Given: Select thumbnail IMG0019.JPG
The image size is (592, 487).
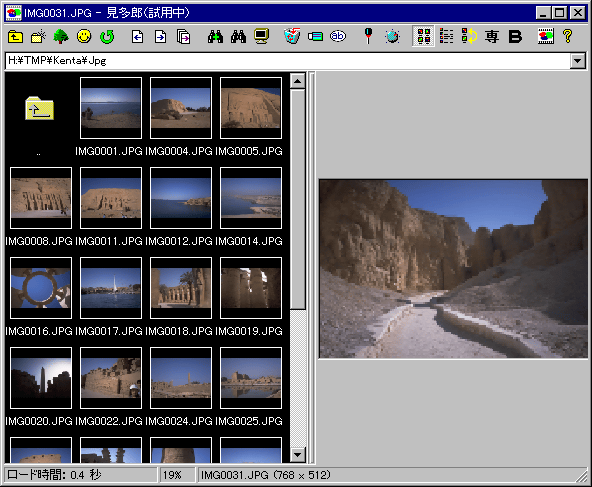Looking at the screenshot, I should click(x=251, y=288).
